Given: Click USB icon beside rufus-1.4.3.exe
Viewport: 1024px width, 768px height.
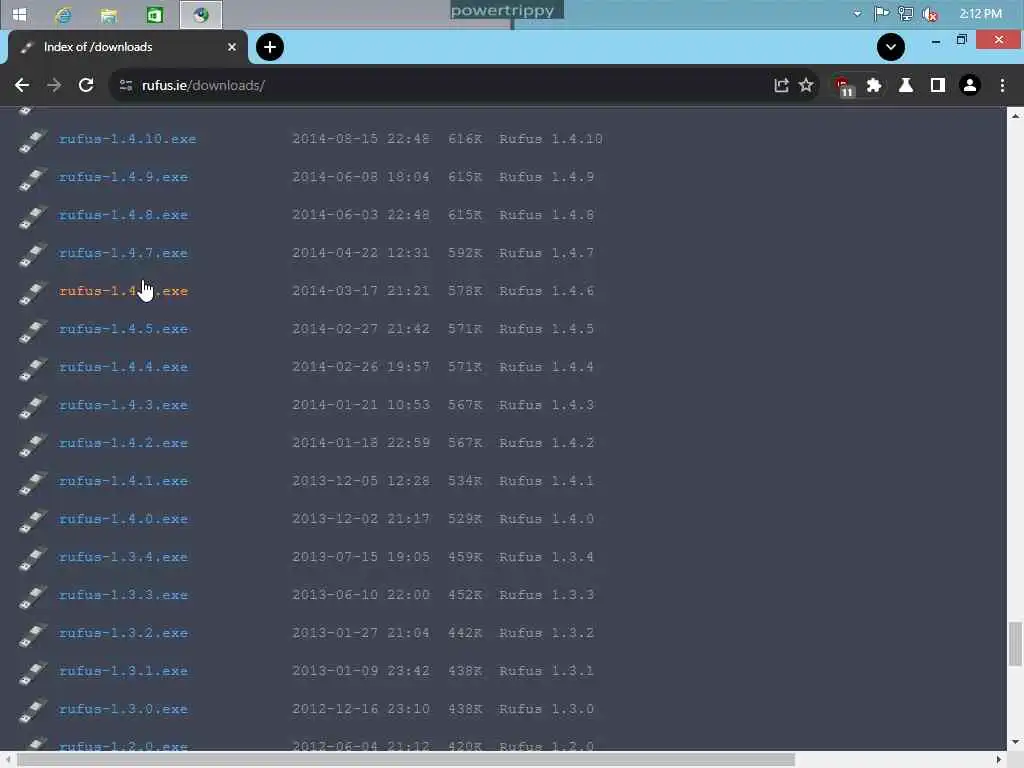Looking at the screenshot, I should click(32, 406).
